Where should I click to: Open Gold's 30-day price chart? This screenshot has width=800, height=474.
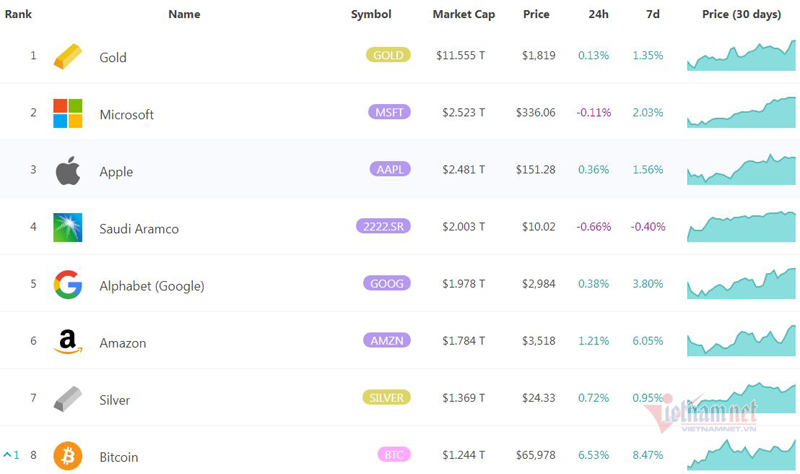coord(741,57)
